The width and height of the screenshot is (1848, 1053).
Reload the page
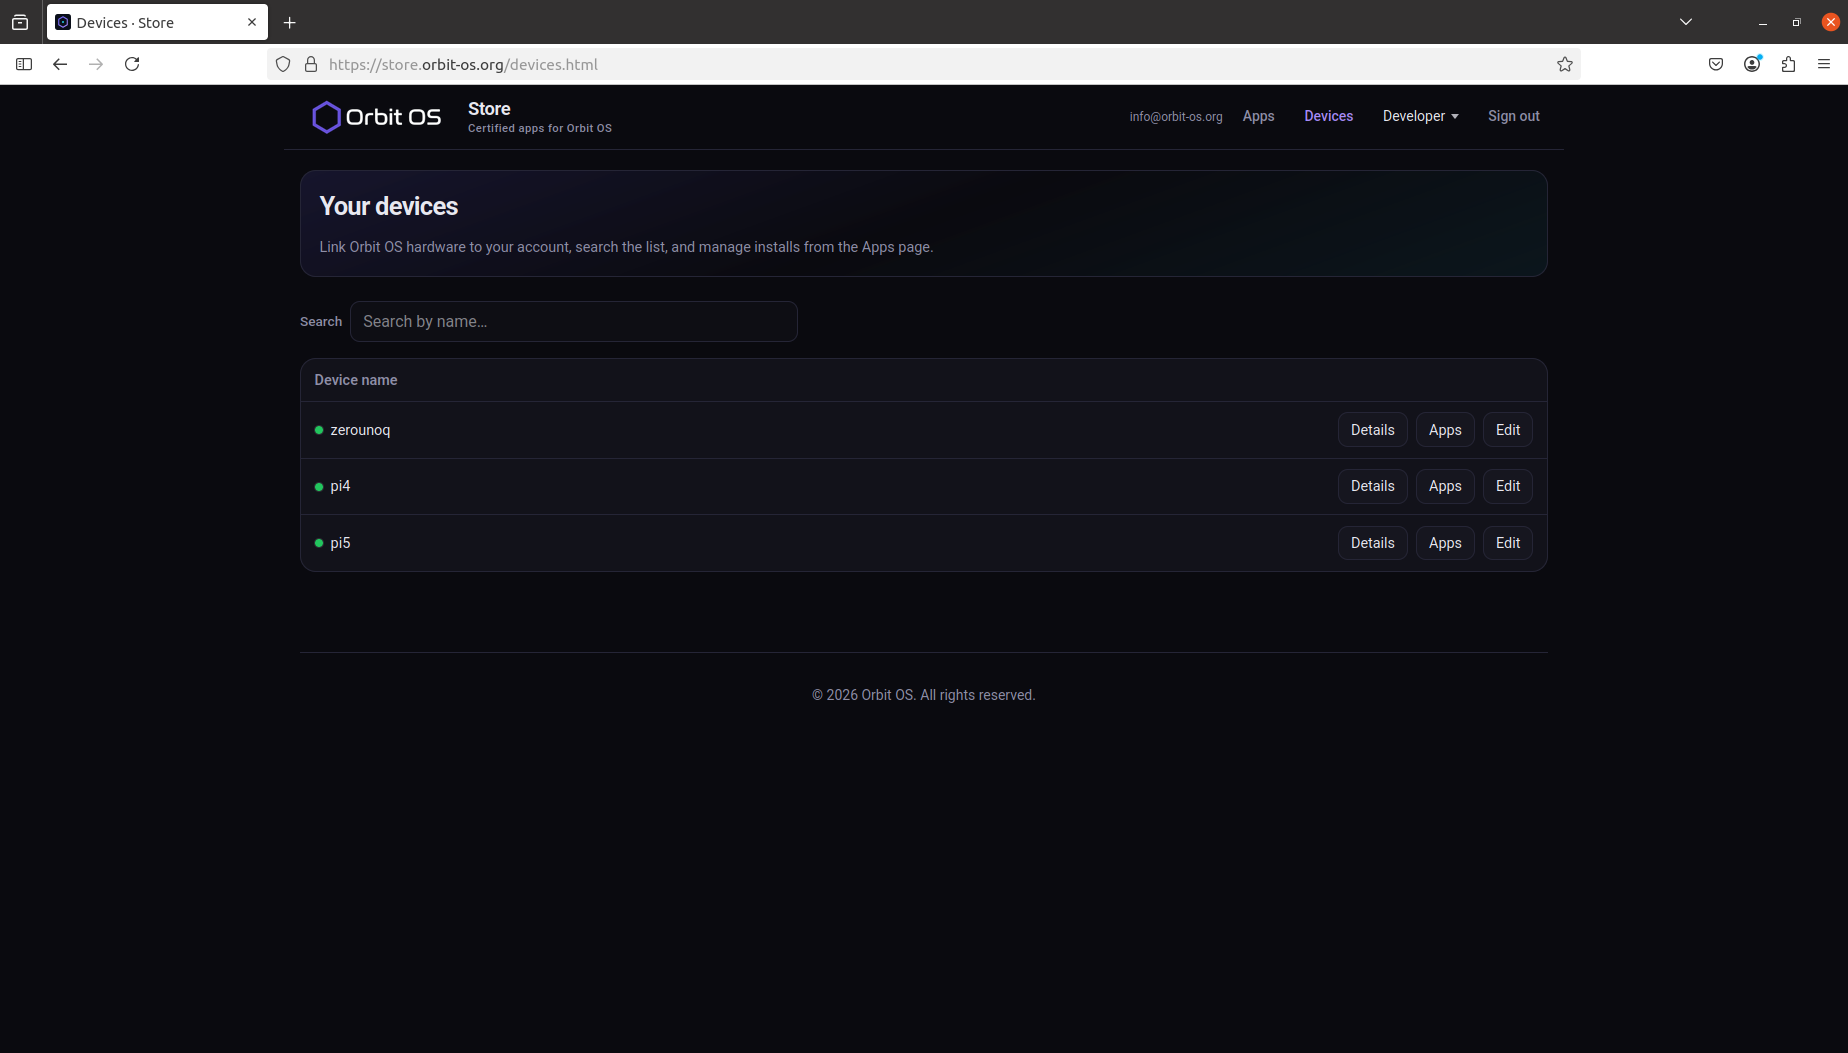click(x=132, y=64)
